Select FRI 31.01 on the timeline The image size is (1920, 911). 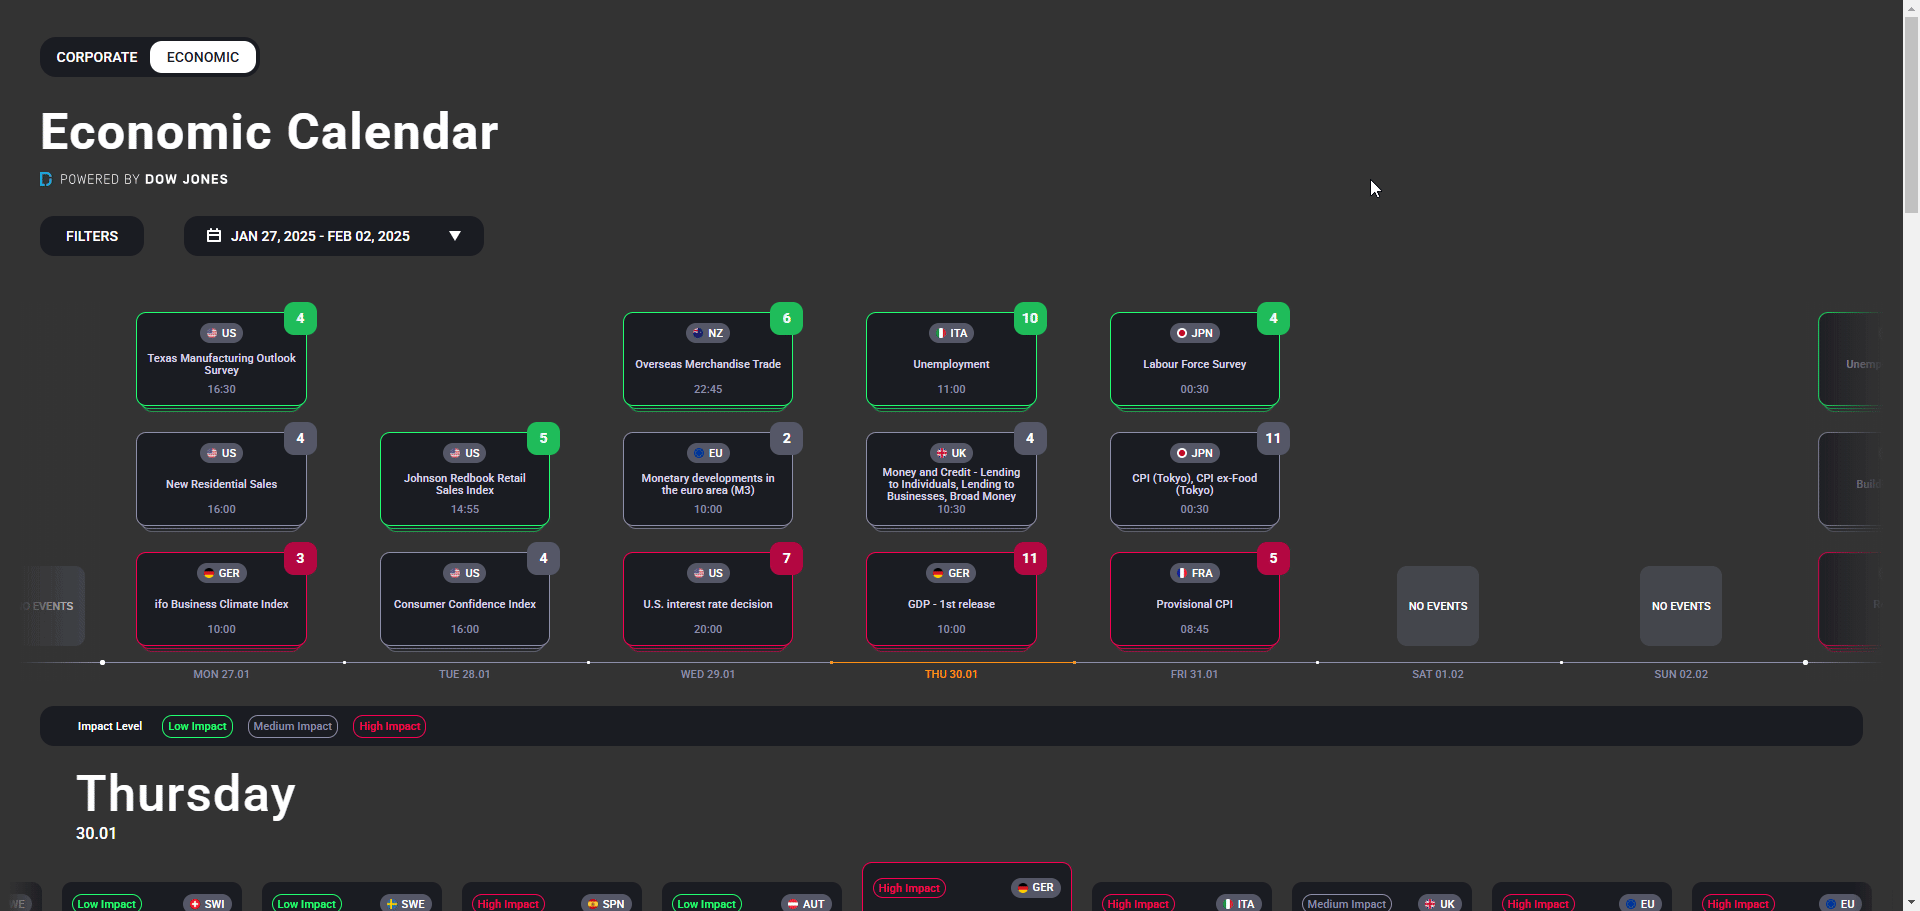coord(1194,674)
